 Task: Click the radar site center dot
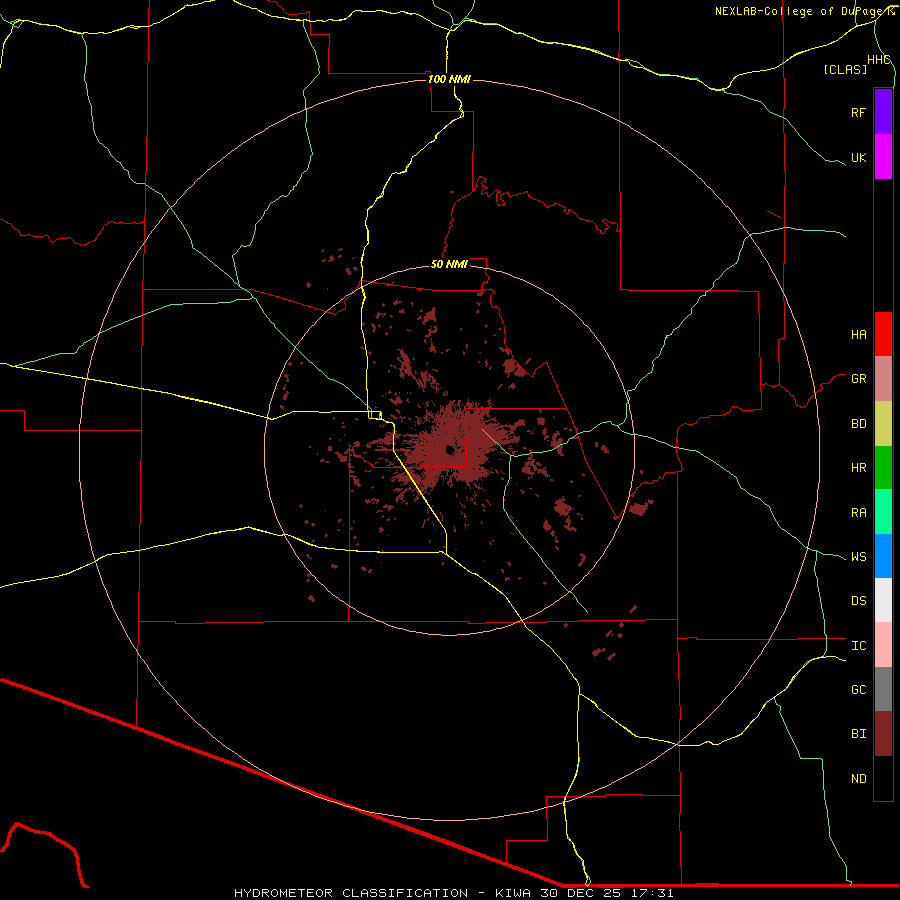pyautogui.click(x=449, y=450)
